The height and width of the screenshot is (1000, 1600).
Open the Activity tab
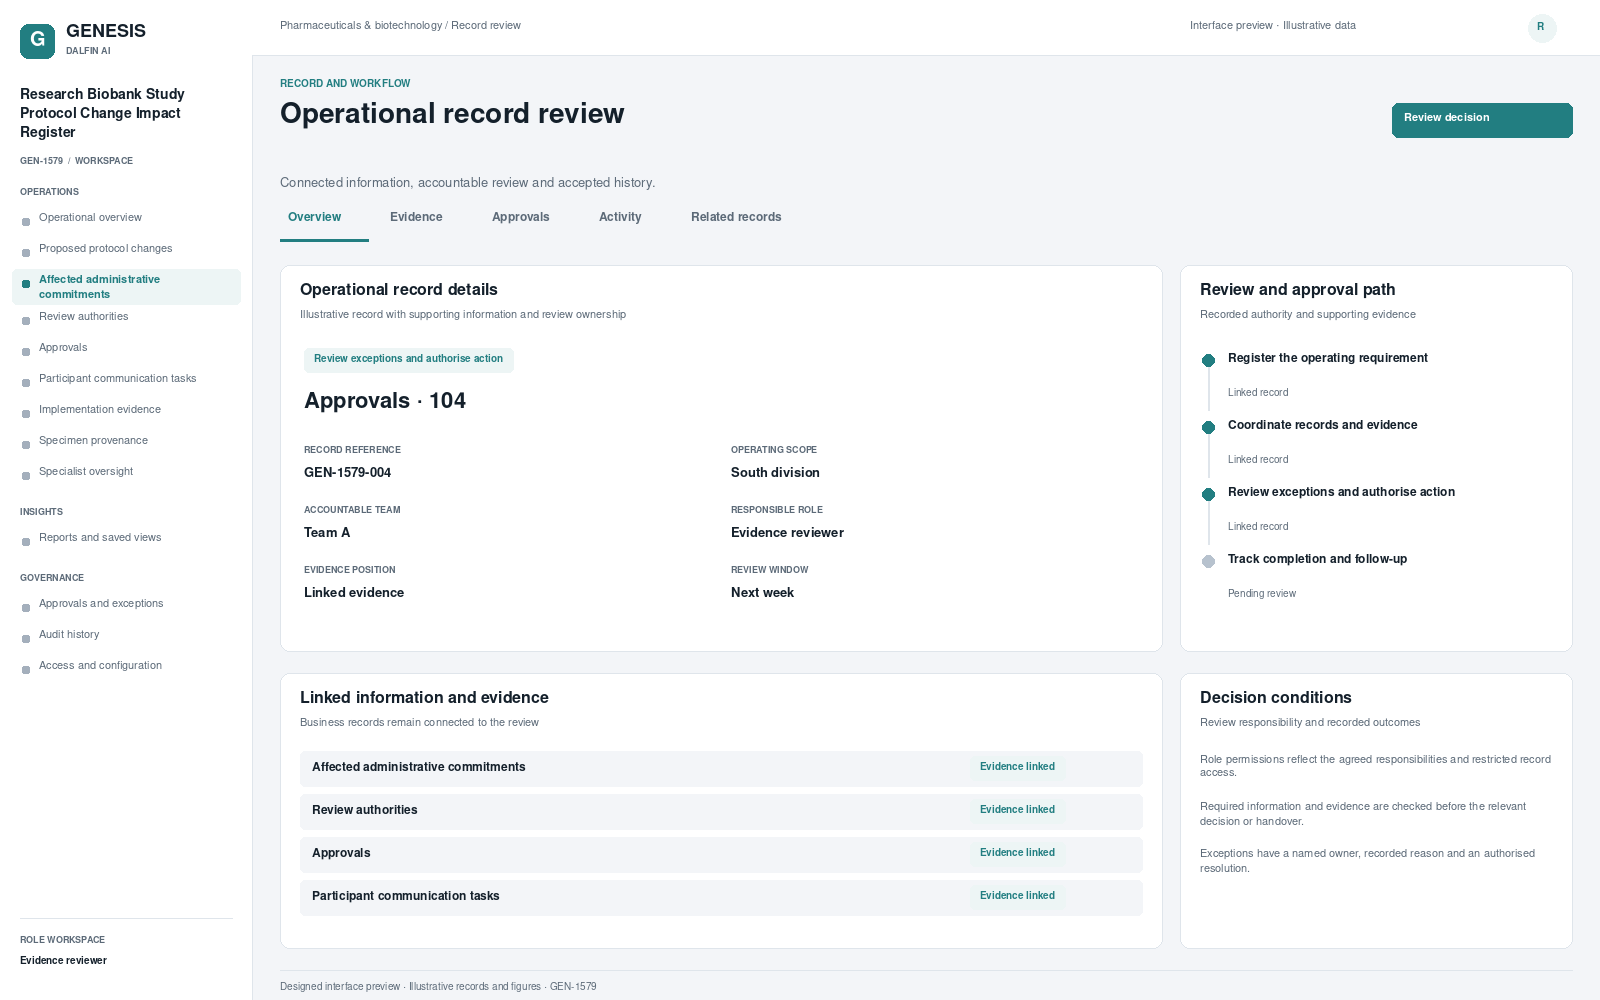coord(620,217)
